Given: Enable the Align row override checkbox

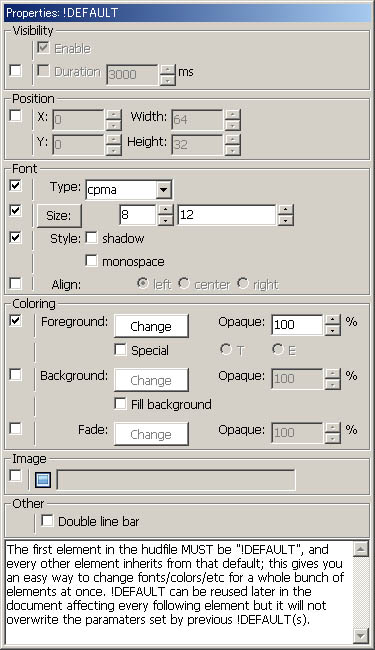Looking at the screenshot, I should click(x=15, y=284).
